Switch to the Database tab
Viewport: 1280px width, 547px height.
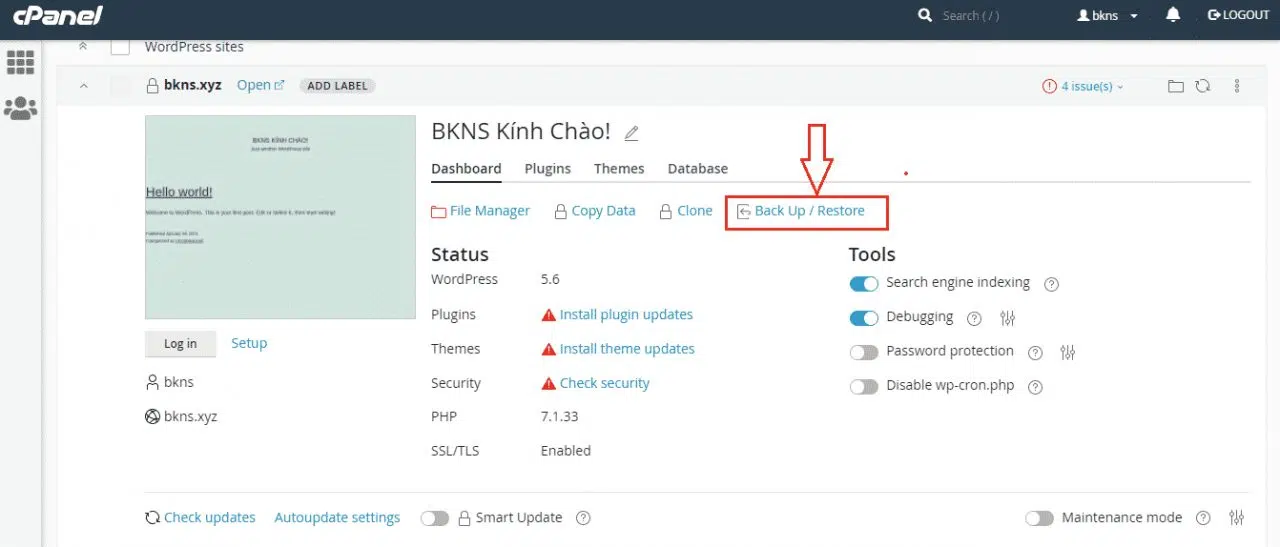pos(697,169)
